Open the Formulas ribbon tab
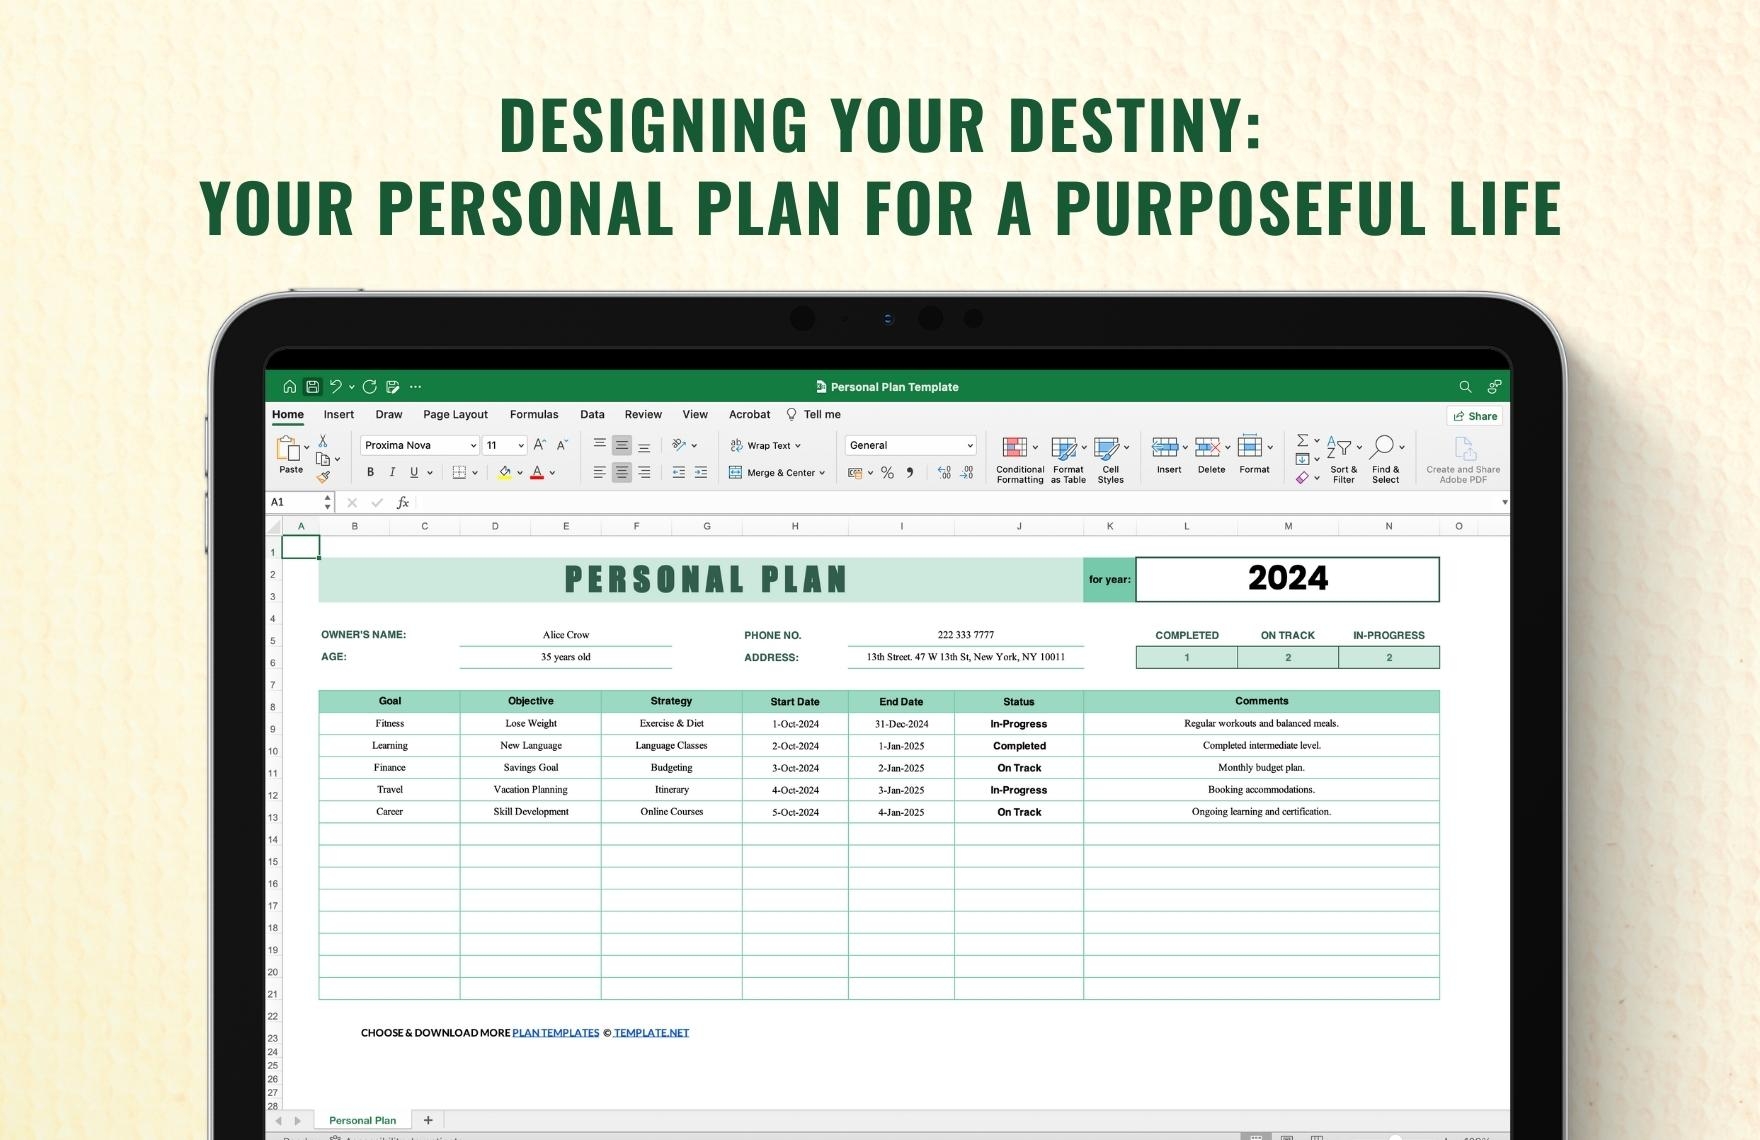Viewport: 1760px width, 1140px height. [534, 415]
